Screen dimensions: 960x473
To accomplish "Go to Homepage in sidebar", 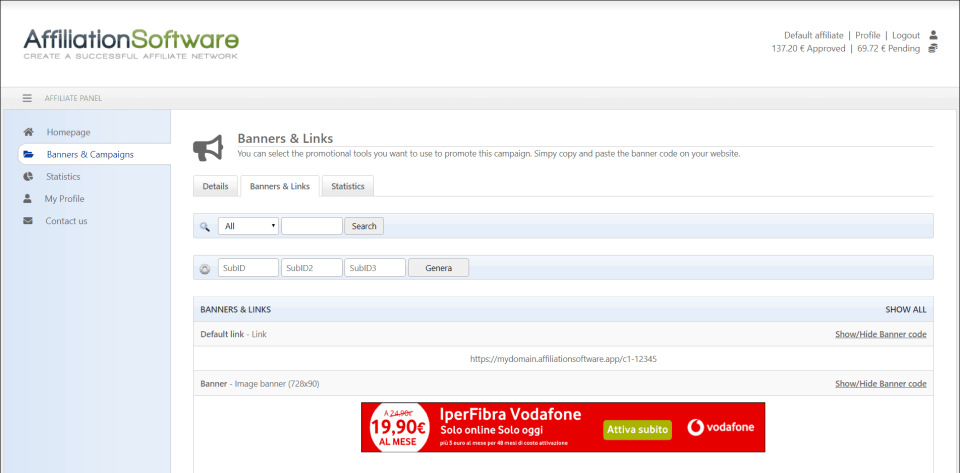I will coord(68,132).
